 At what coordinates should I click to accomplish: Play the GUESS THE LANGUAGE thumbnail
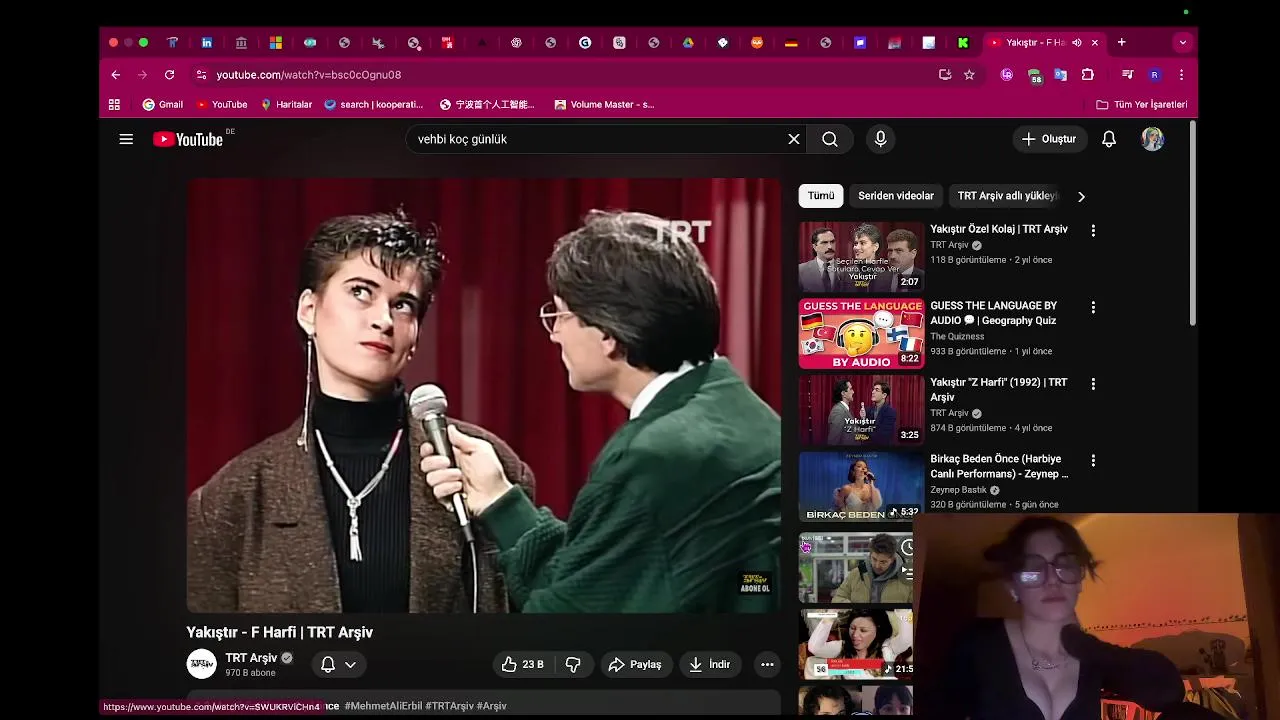[x=861, y=333]
